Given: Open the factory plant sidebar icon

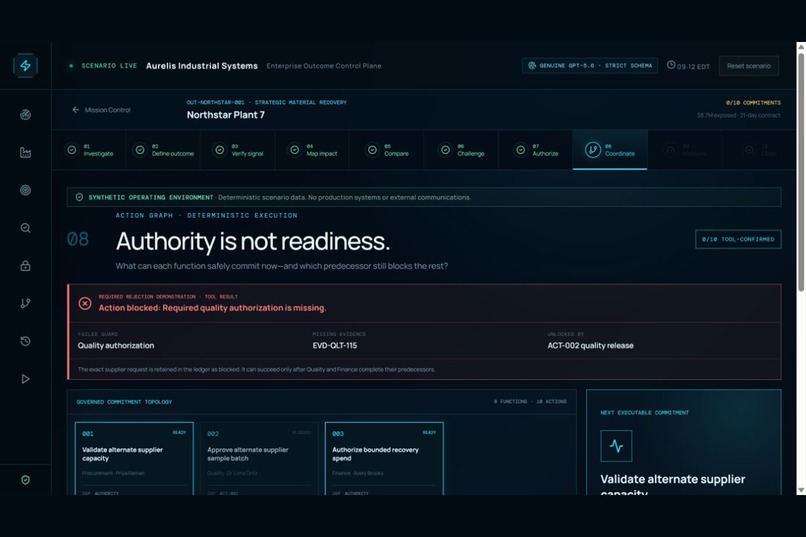Looking at the screenshot, I should 25,152.
